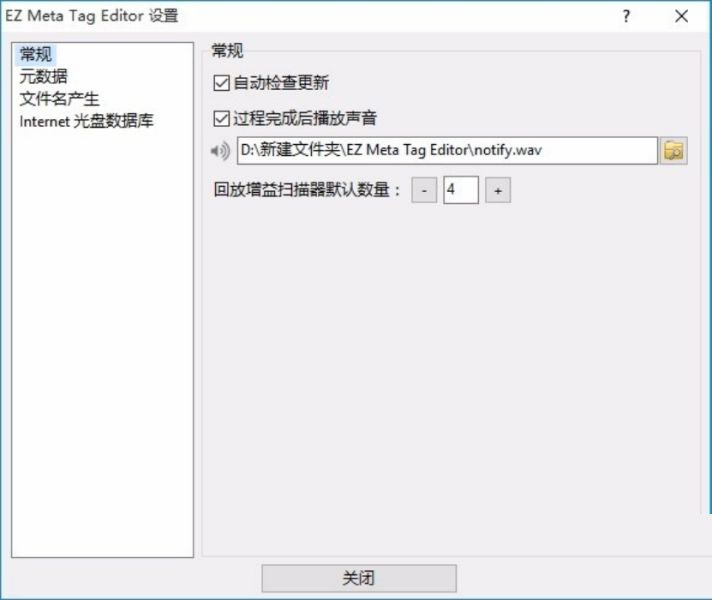Open the 元数据 settings page
This screenshot has height=600, width=712.
pyautogui.click(x=43, y=76)
